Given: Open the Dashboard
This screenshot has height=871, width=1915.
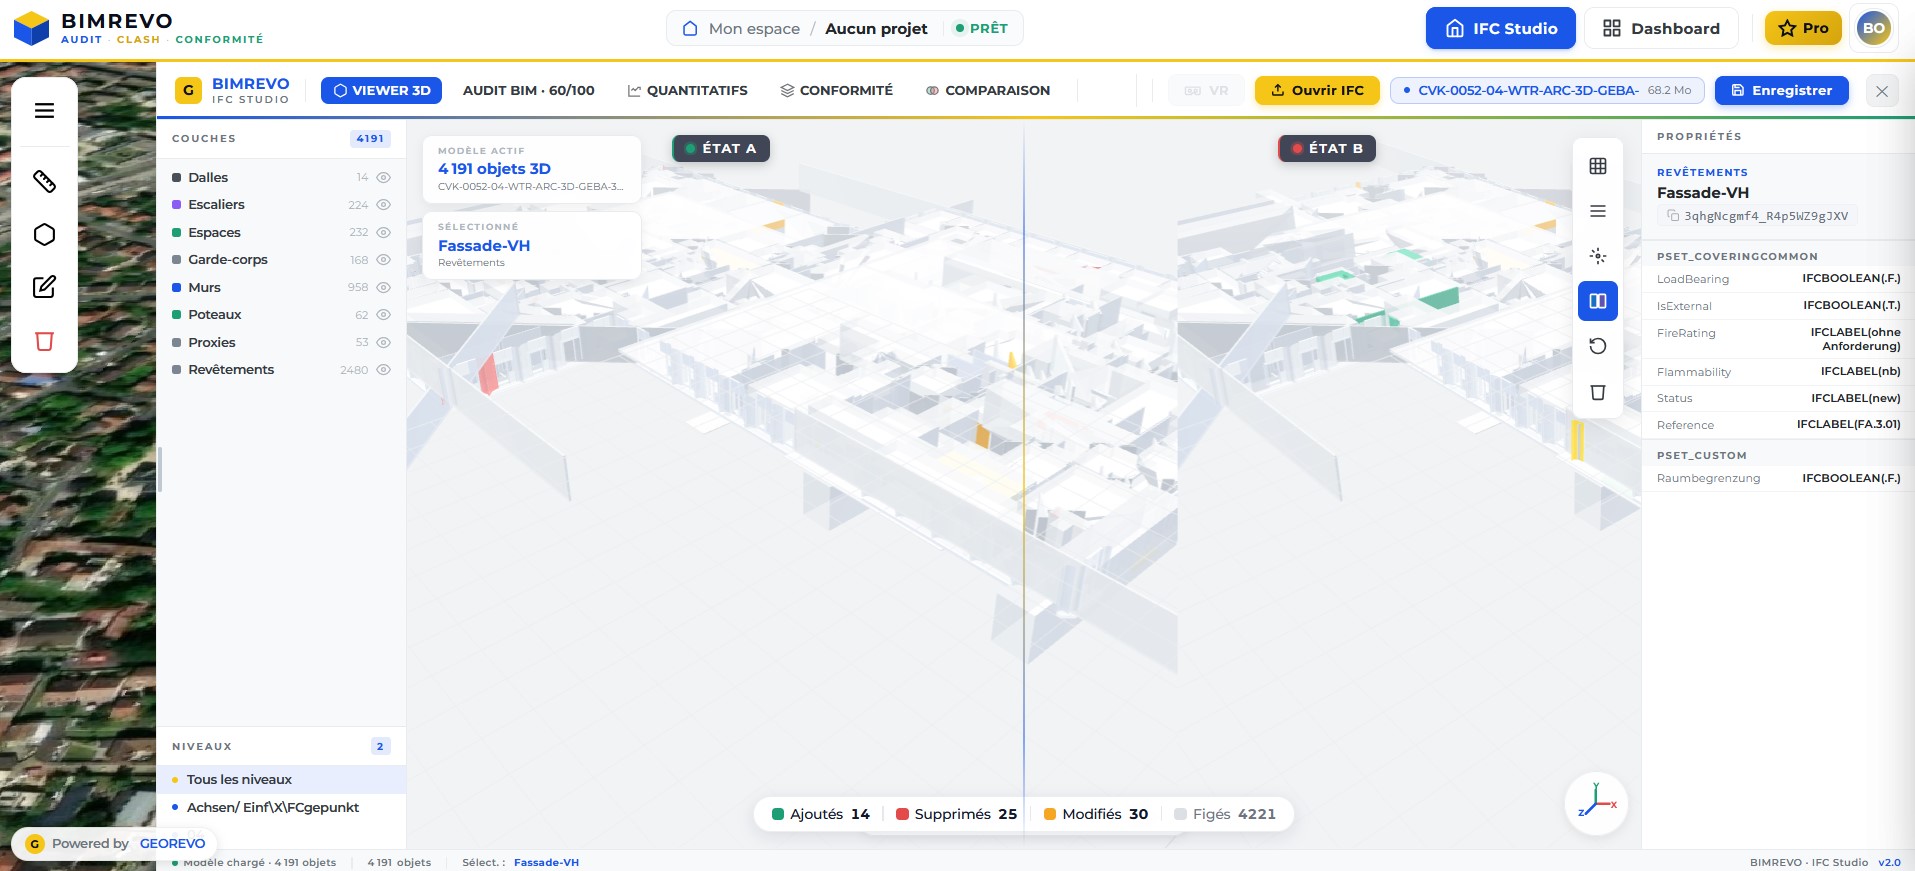Looking at the screenshot, I should [x=1661, y=28].
